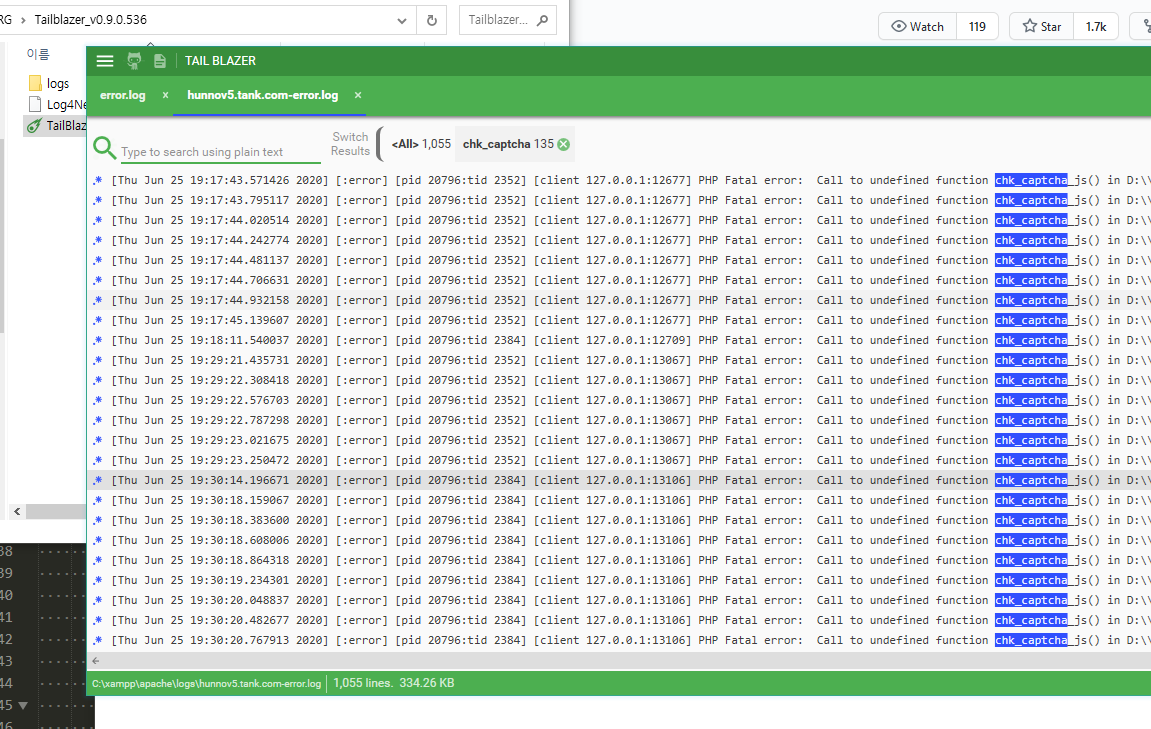Click the horizontal scrollbar left arrow in log view
This screenshot has height=729, width=1151.
pyautogui.click(x=96, y=661)
